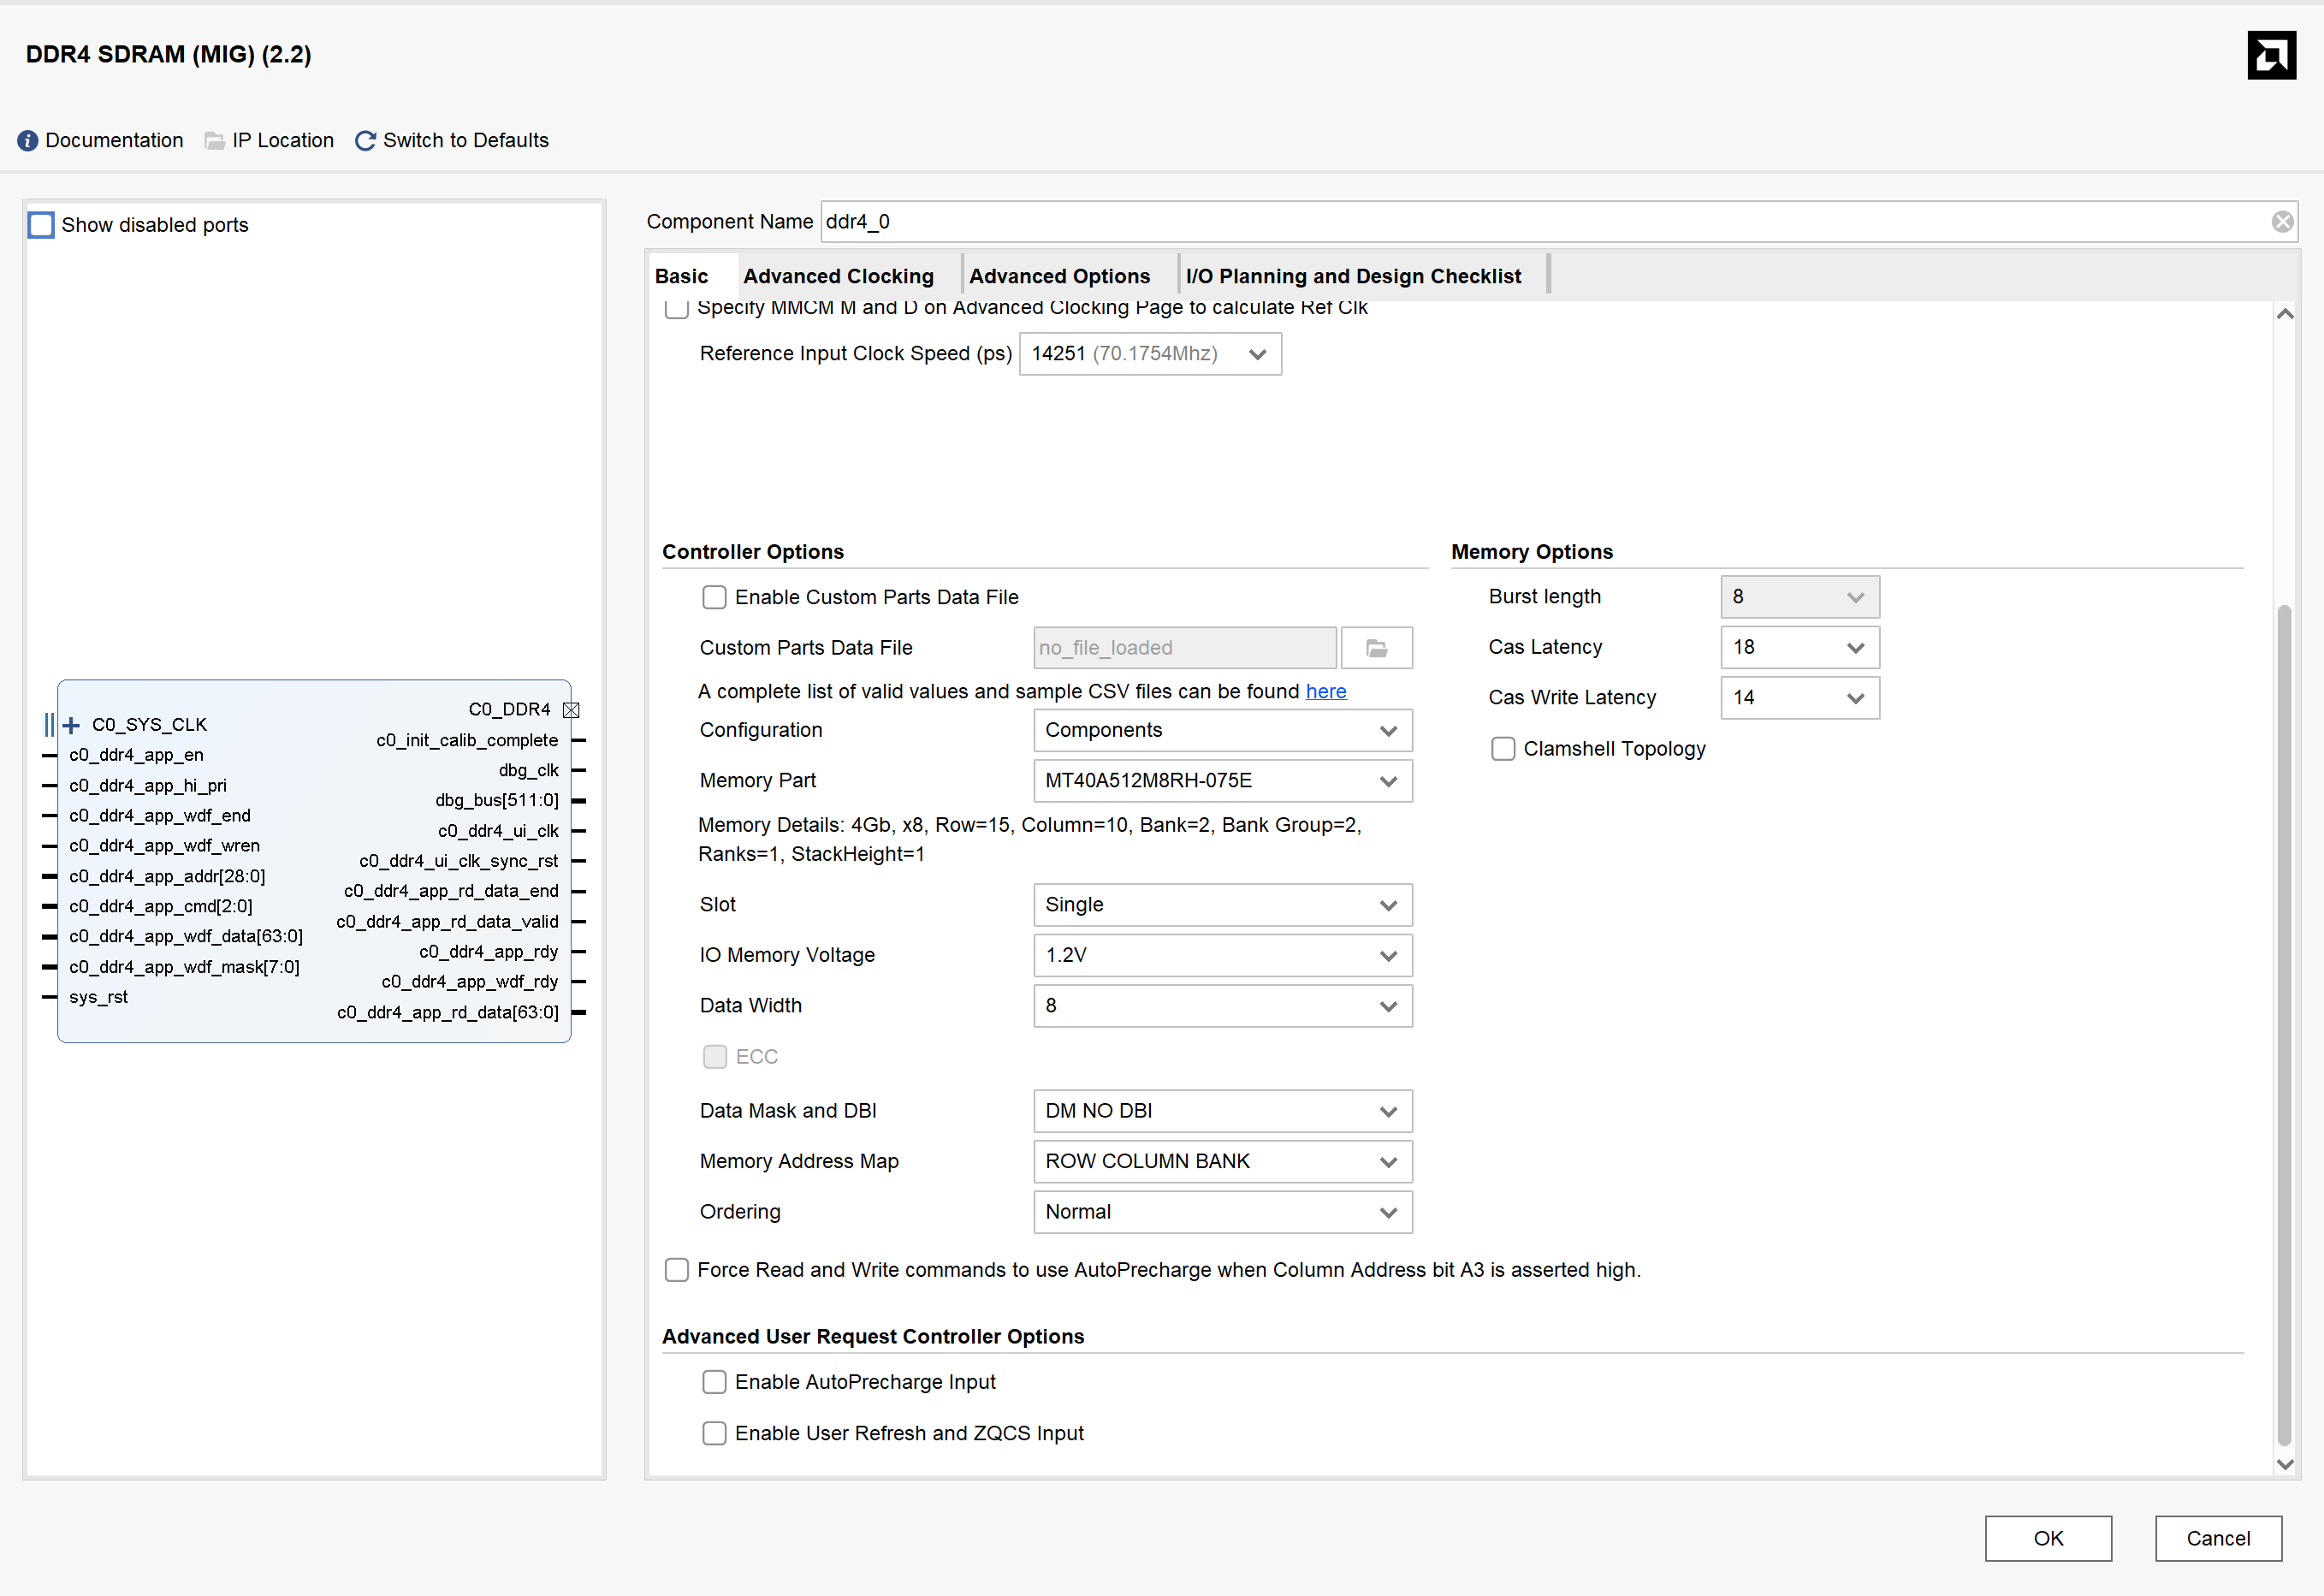Screen dimensions: 2324x1596
Task: Switch to the Basic tab
Action: pos(681,276)
